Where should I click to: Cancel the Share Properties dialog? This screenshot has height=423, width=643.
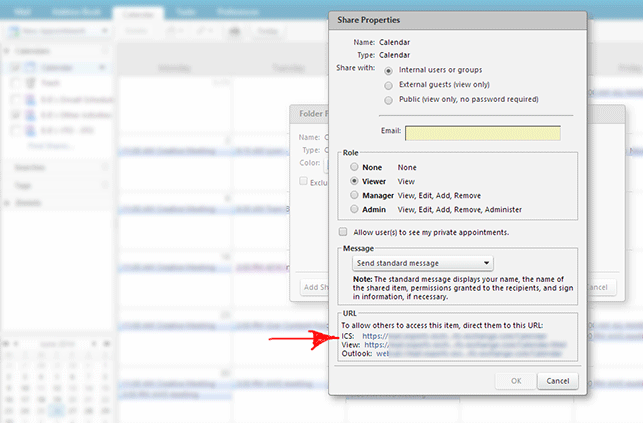(558, 381)
